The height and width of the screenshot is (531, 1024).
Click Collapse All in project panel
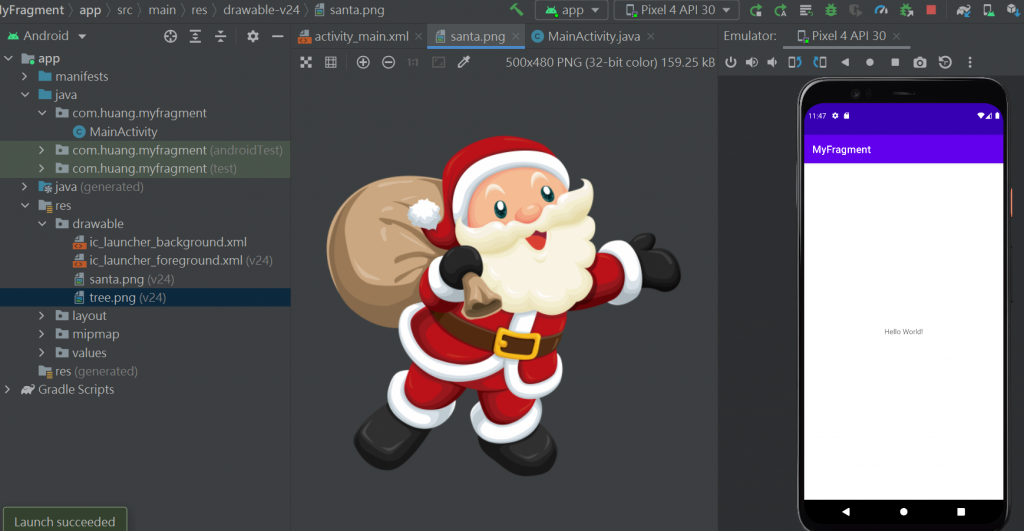221,37
